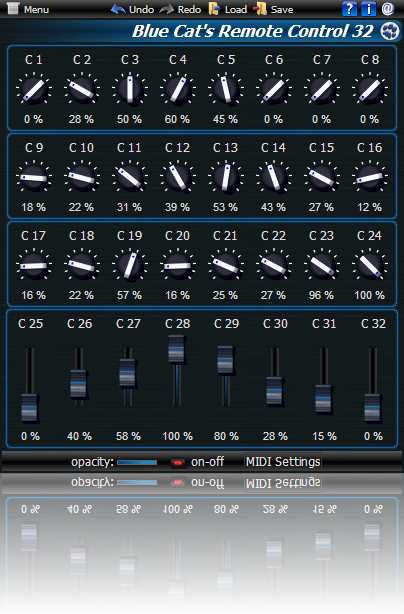Click the 100 % value under C 24
The image size is (404, 614).
tap(370, 295)
